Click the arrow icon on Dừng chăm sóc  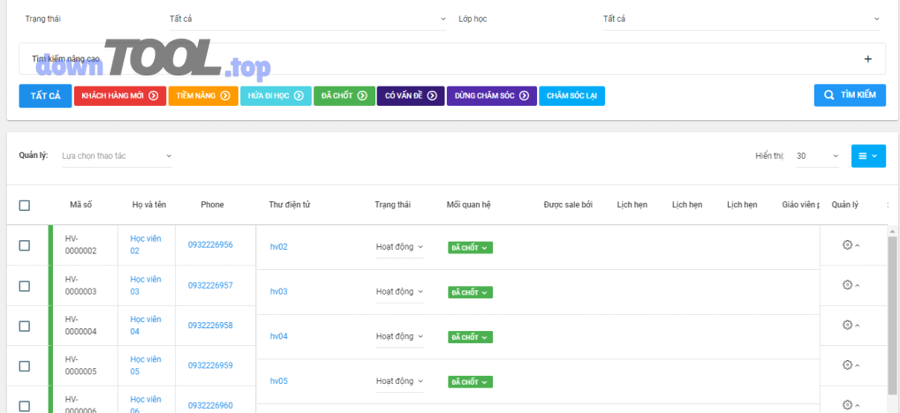(523, 96)
